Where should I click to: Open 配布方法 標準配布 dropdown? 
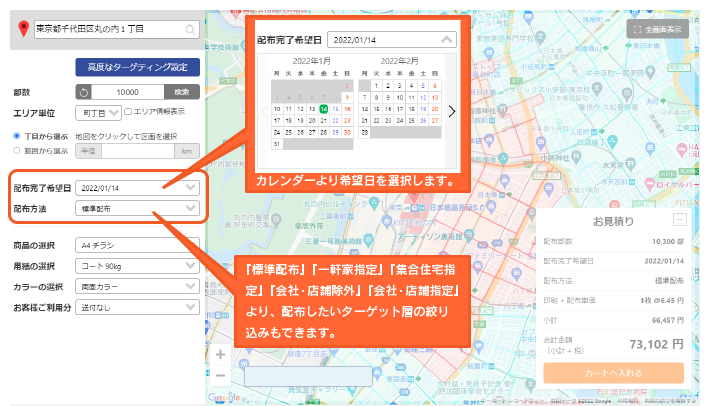pos(137,209)
